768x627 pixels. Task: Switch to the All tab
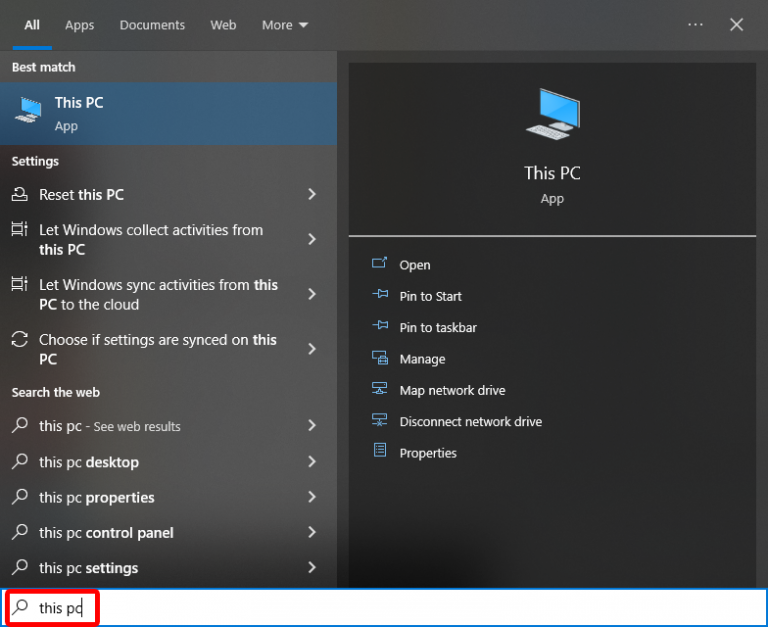(x=32, y=25)
